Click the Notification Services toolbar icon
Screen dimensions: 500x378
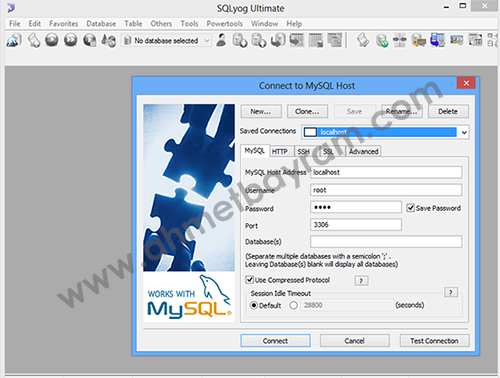coord(457,40)
